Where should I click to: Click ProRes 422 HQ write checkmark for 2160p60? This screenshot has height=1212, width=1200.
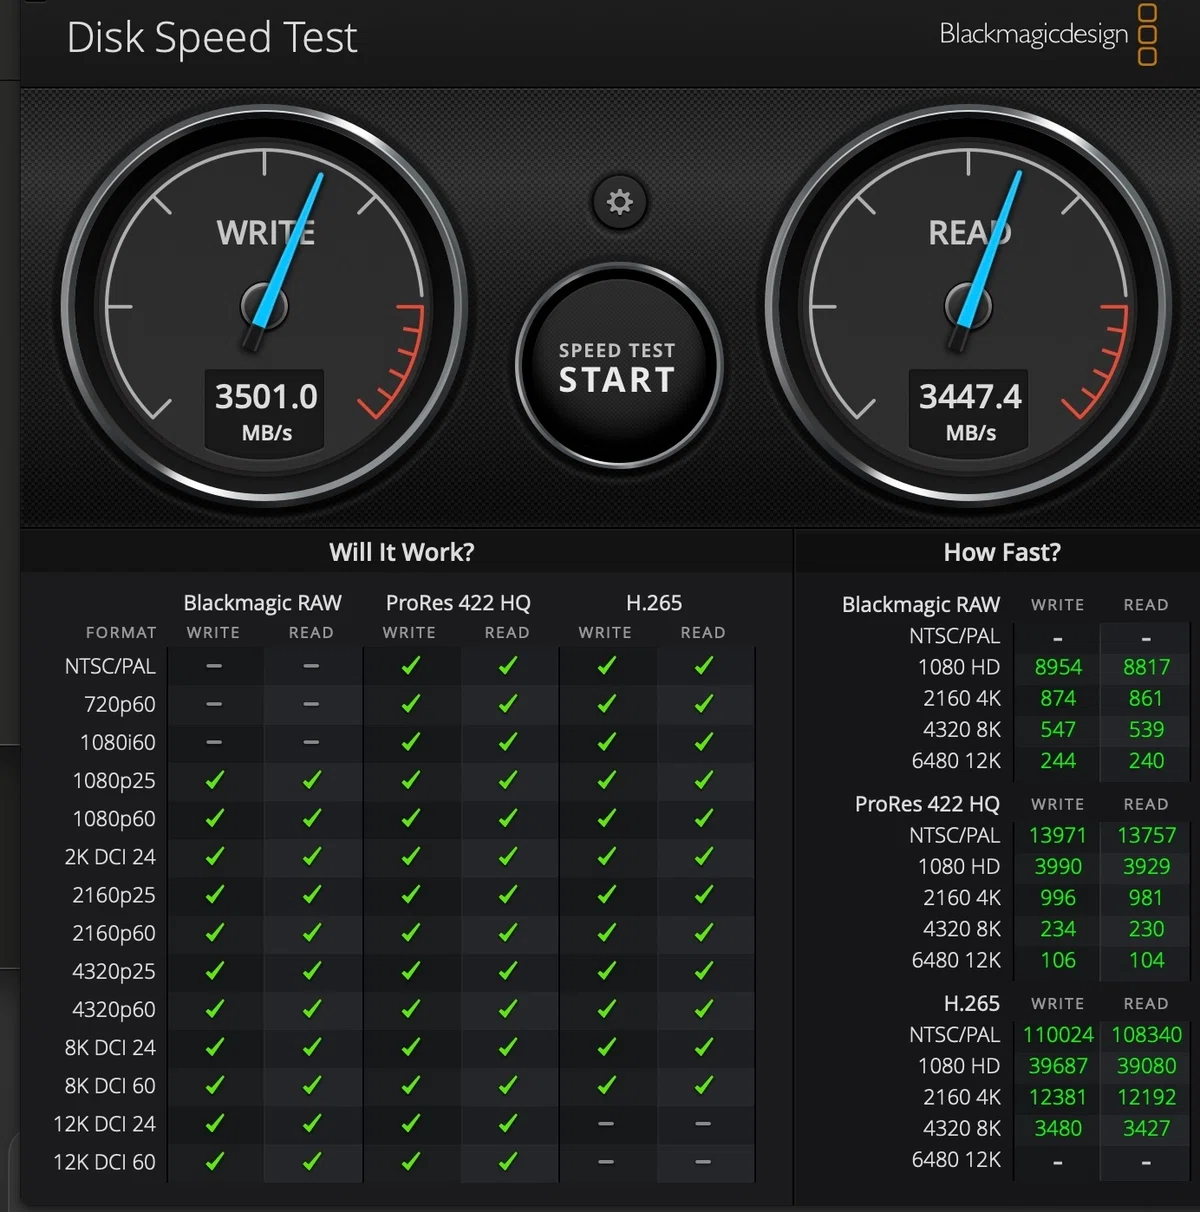coord(410,933)
